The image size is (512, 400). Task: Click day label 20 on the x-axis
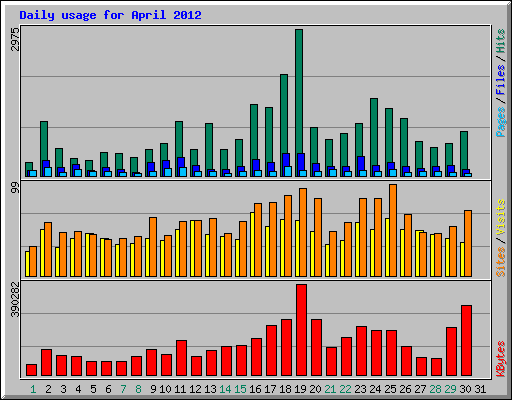(x=315, y=389)
